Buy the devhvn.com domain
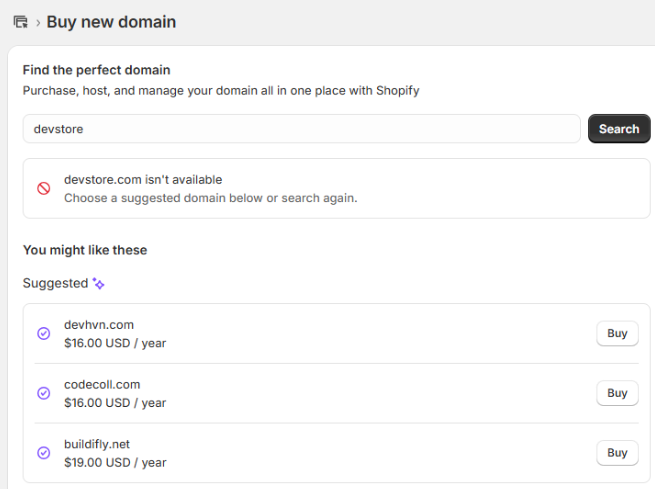This screenshot has height=489, width=655. pyautogui.click(x=617, y=333)
